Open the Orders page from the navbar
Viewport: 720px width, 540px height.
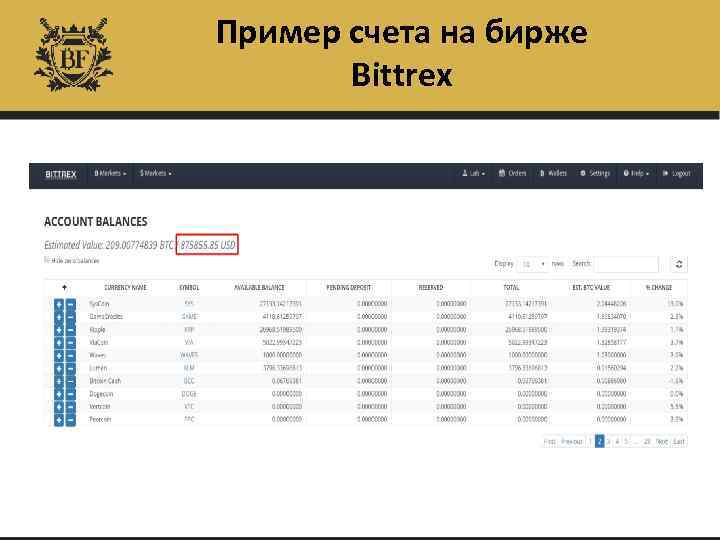tap(512, 174)
